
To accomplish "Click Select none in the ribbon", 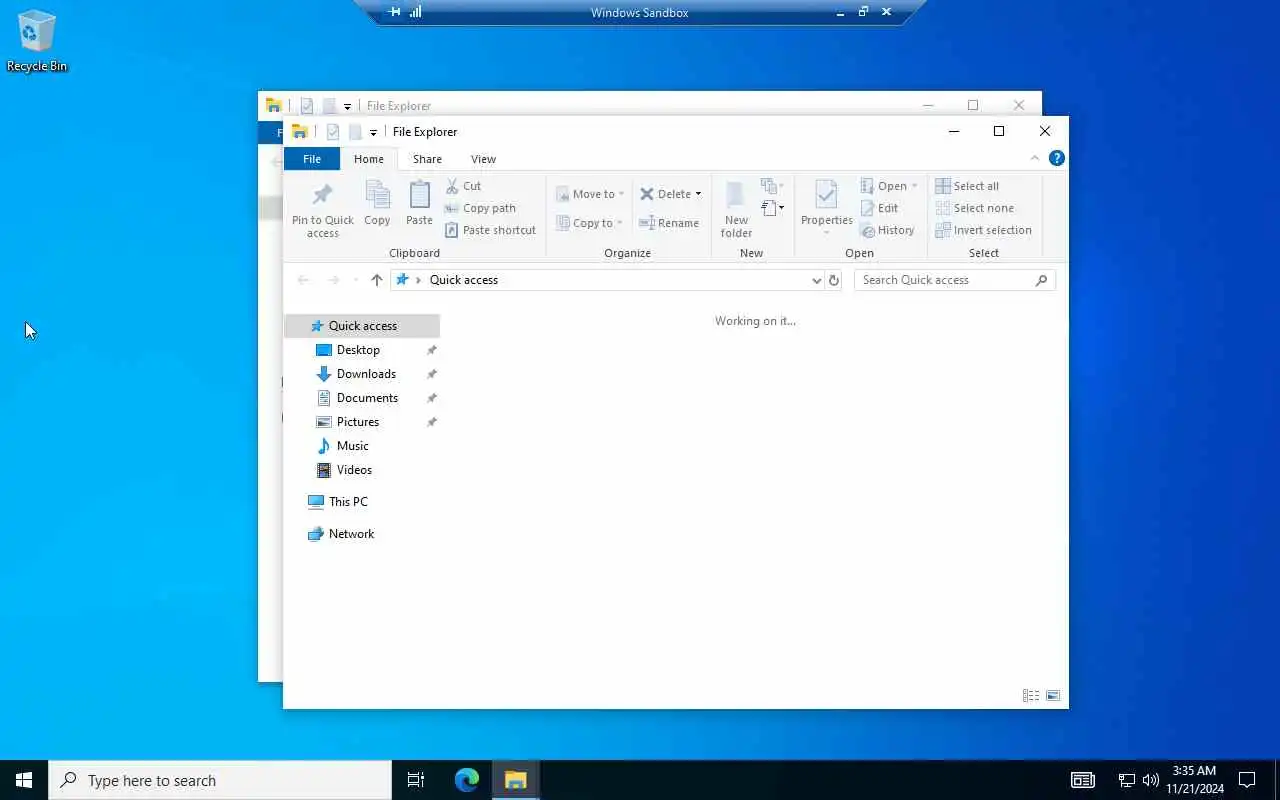I will coord(975,208).
